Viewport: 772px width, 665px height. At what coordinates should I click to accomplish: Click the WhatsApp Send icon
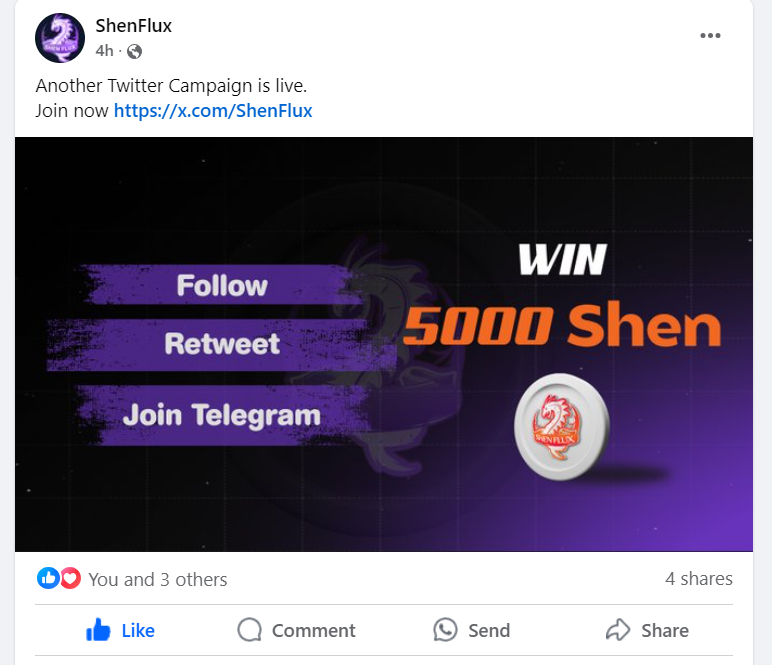[x=445, y=630]
